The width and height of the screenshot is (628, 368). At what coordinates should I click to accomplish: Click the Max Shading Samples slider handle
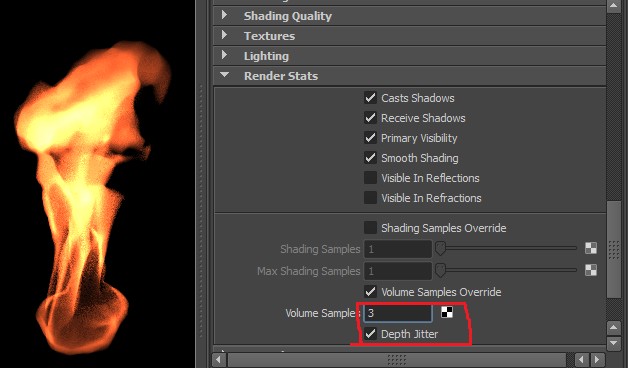click(x=440, y=270)
